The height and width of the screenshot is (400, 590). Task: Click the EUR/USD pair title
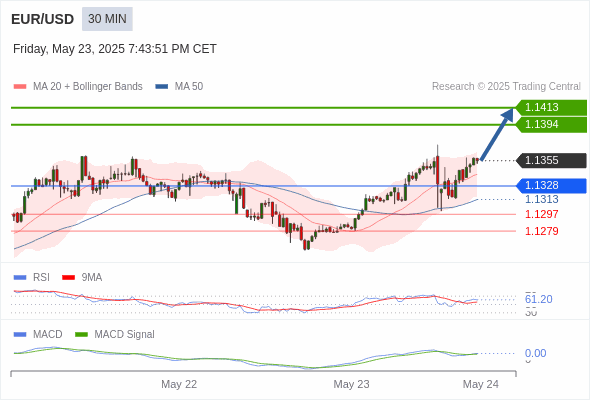[43, 19]
